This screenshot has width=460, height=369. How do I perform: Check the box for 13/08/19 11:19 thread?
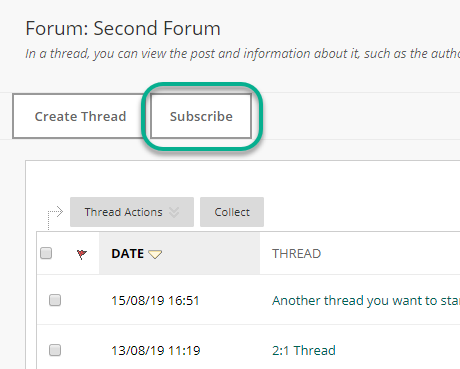[x=55, y=350]
